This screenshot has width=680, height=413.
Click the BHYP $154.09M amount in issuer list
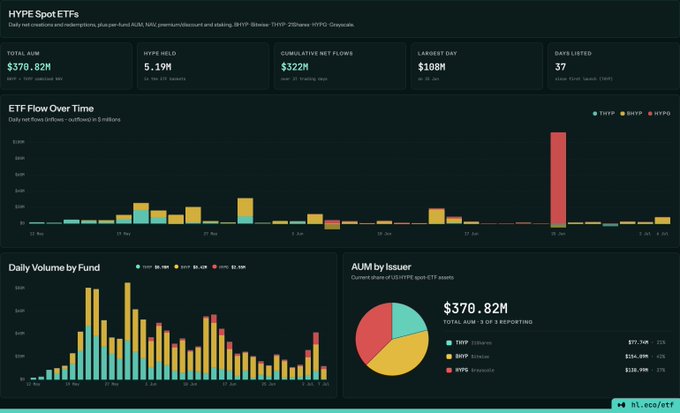point(637,357)
